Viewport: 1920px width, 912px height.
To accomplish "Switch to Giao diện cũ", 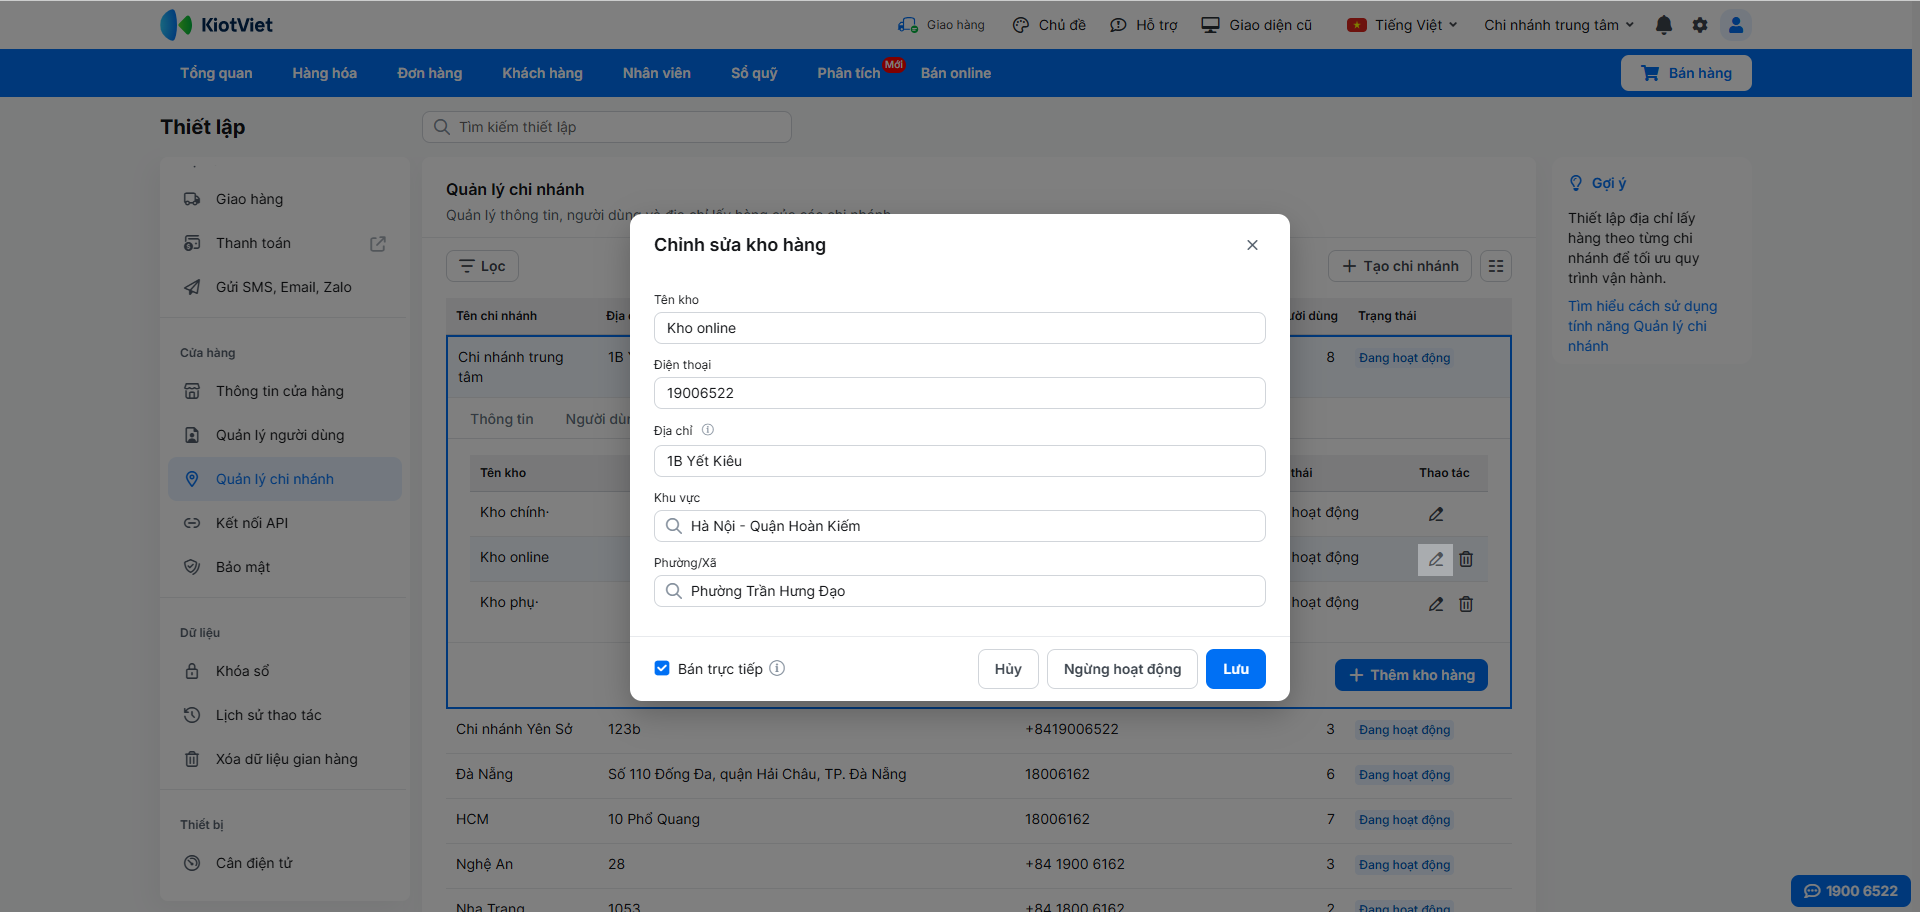I will [1257, 25].
